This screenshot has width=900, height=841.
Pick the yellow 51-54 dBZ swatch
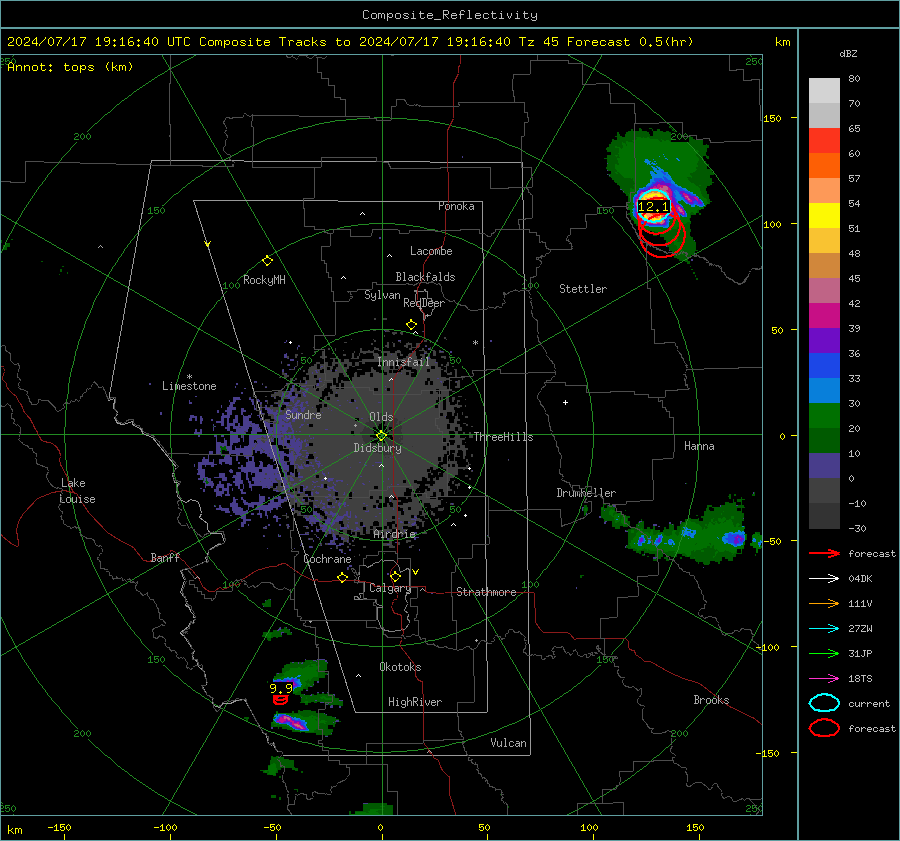[x=824, y=216]
